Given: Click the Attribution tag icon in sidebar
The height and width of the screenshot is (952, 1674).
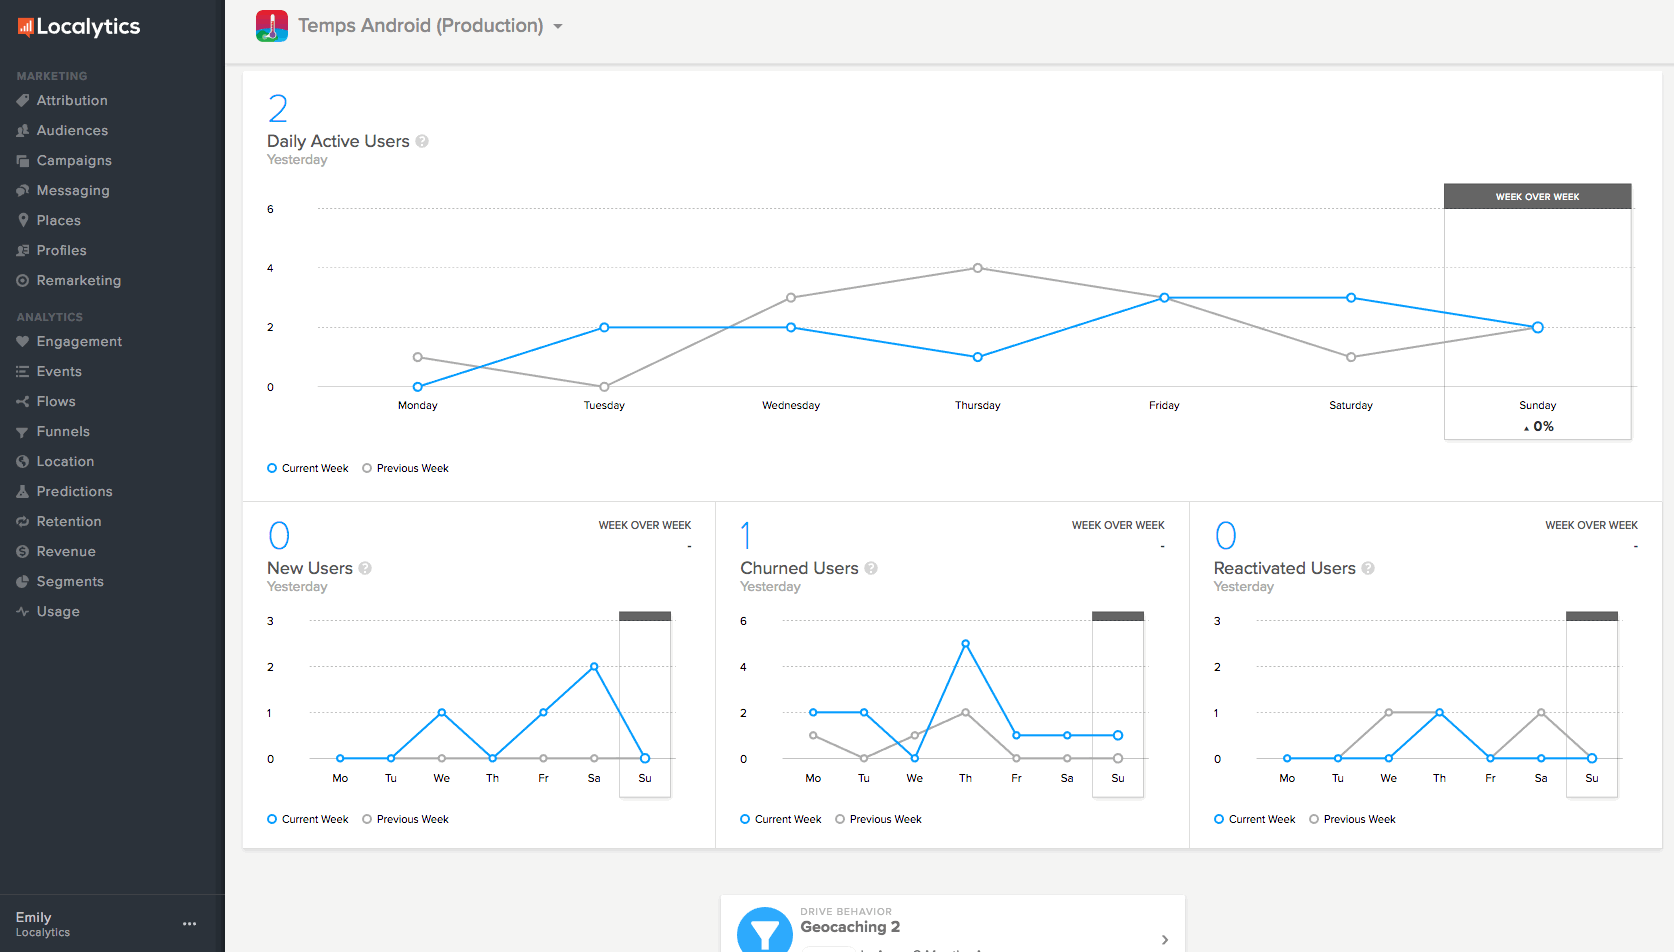Looking at the screenshot, I should [x=22, y=100].
